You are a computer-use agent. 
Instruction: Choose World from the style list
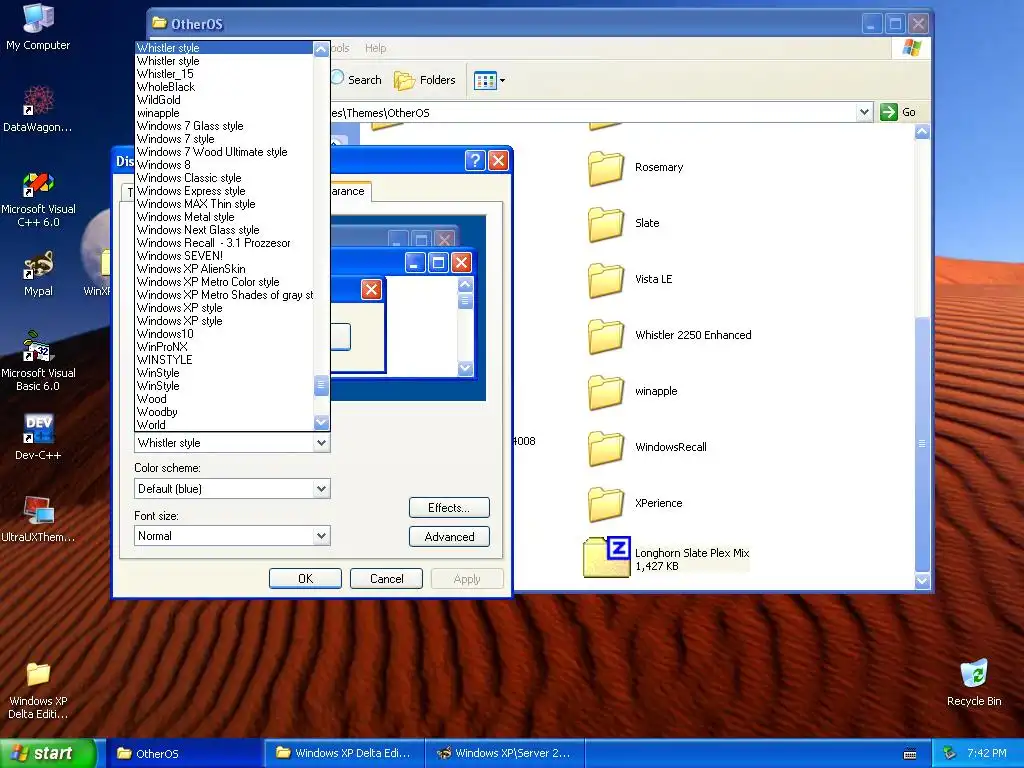pyautogui.click(x=224, y=425)
